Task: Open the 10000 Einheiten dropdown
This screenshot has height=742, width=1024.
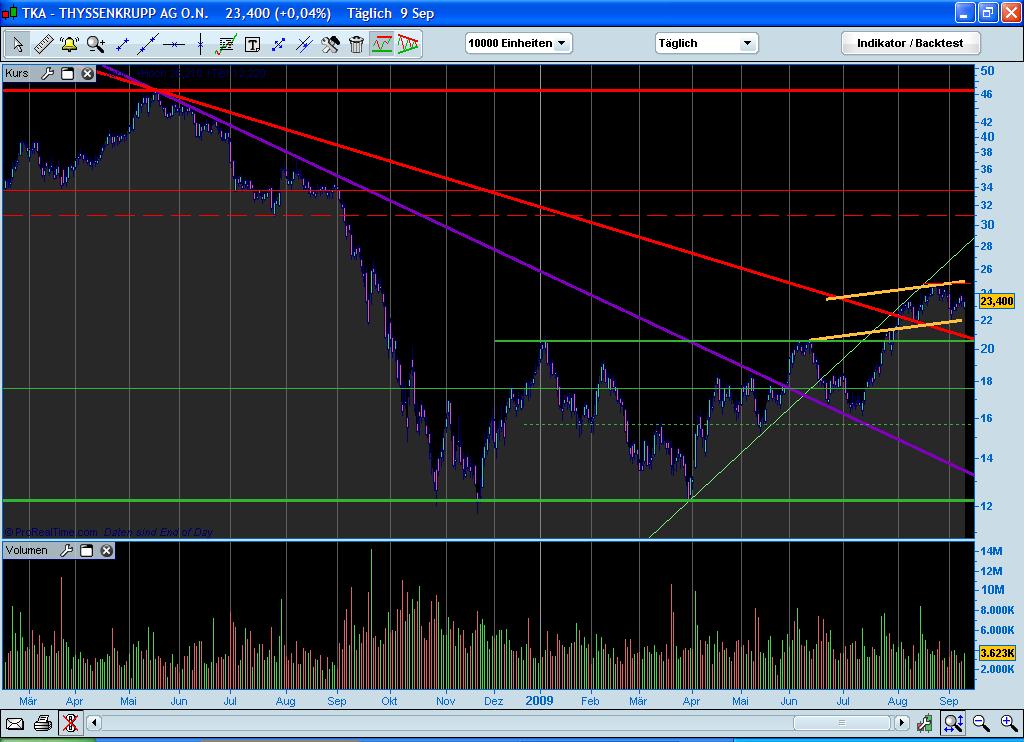Action: click(519, 43)
